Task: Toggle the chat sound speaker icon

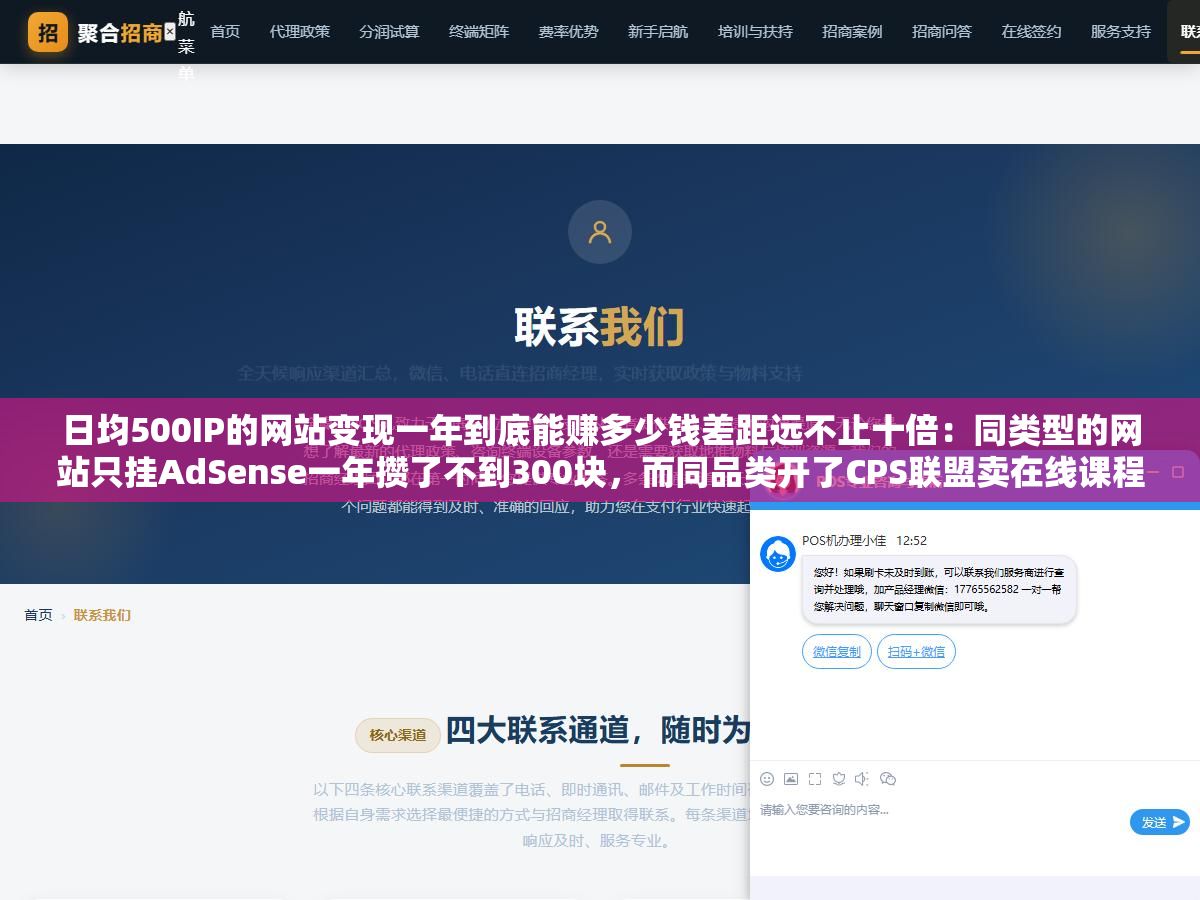Action: pos(863,779)
